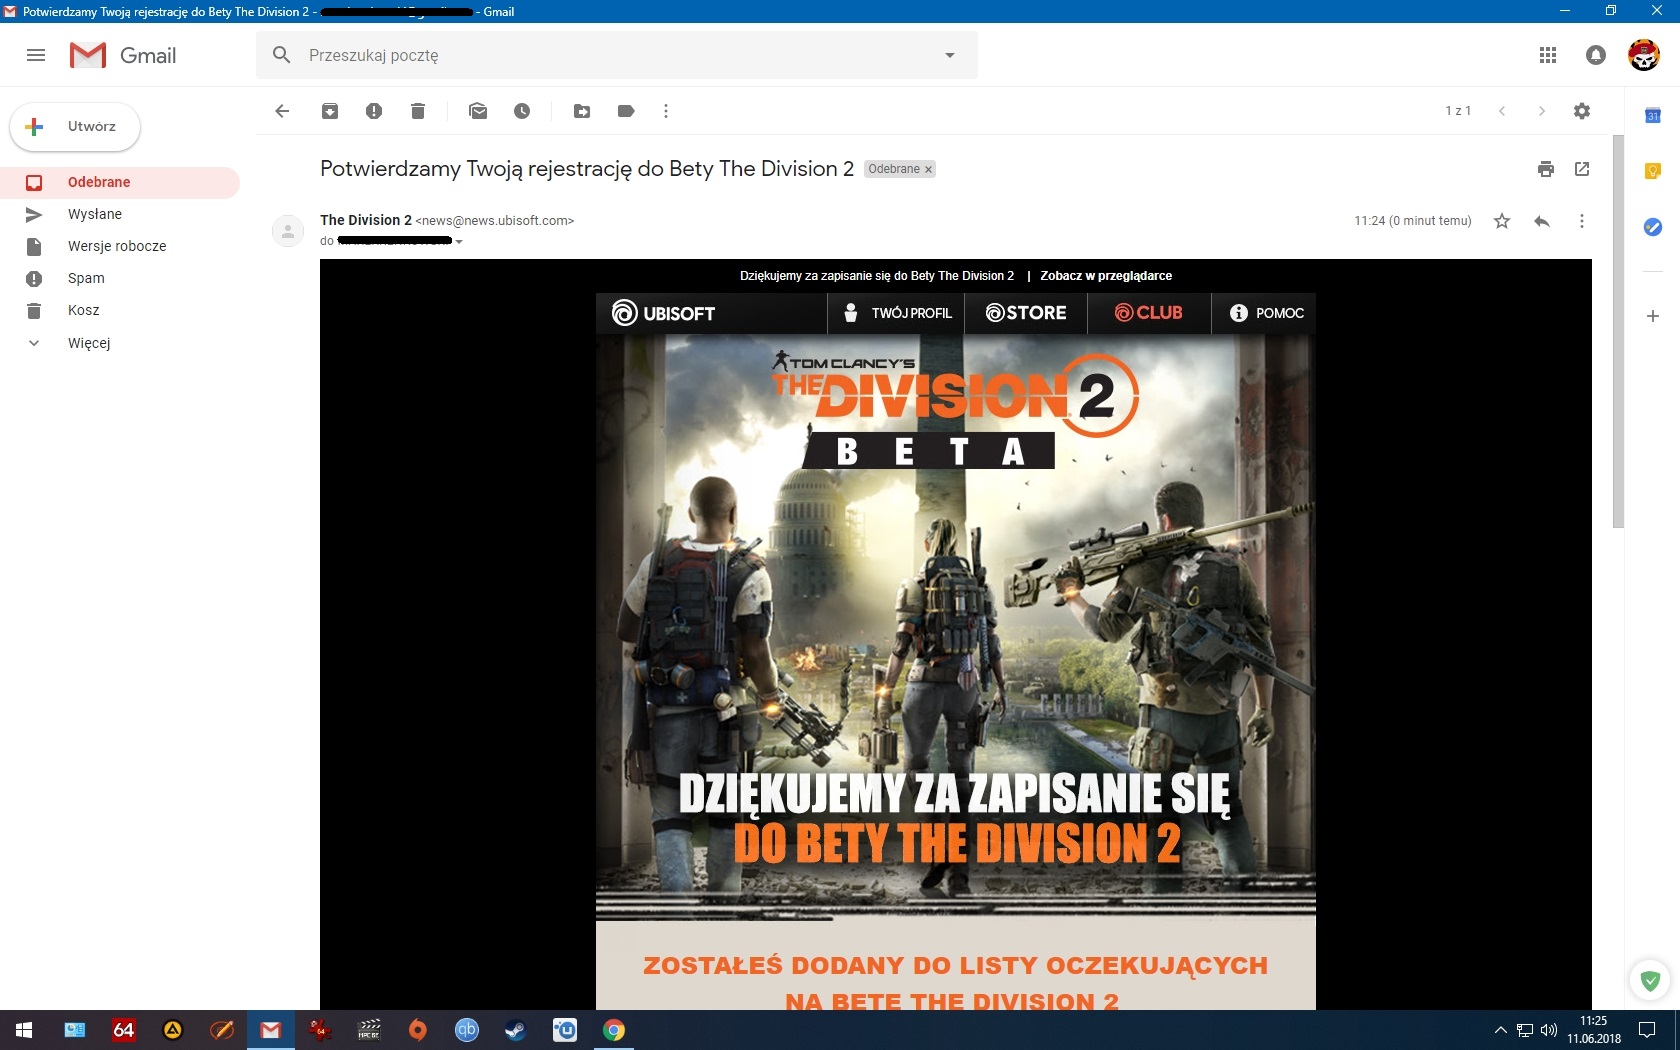Show hidden tray icons chevron
This screenshot has height=1050, width=1680.
click(1500, 1030)
